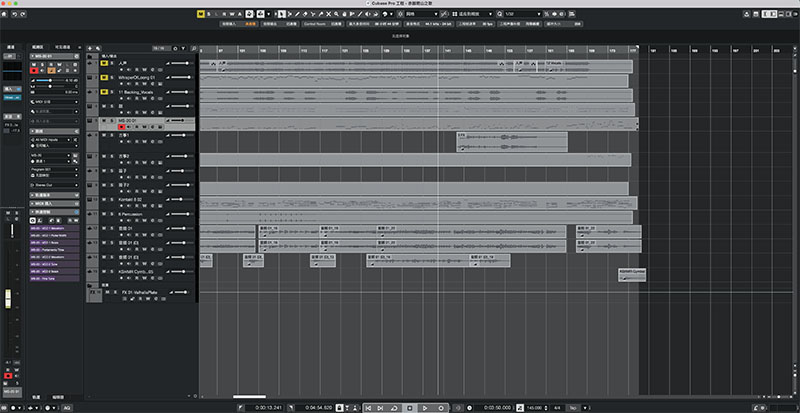800x413 pixels.
Task: Select the Object Selection arrow tool
Action: tap(281, 14)
